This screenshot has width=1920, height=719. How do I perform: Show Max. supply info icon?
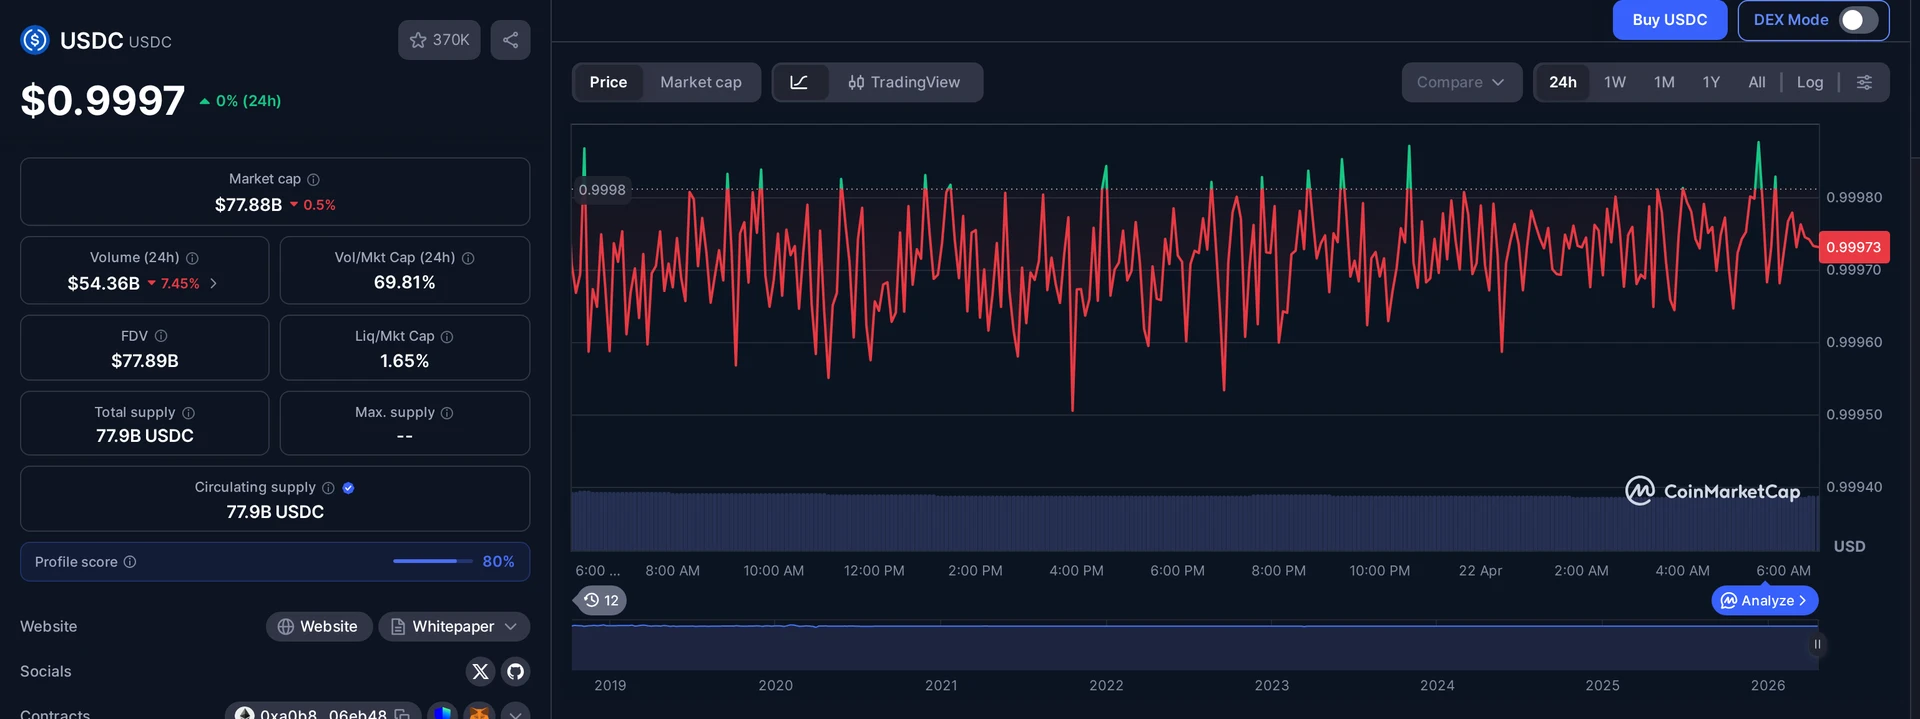[447, 413]
